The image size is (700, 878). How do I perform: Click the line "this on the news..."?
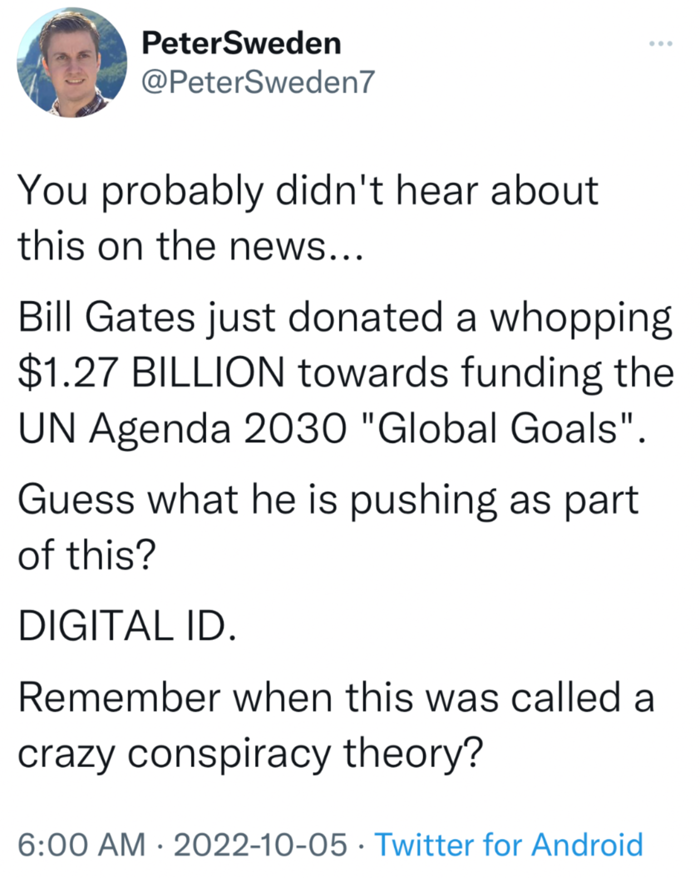tap(191, 246)
